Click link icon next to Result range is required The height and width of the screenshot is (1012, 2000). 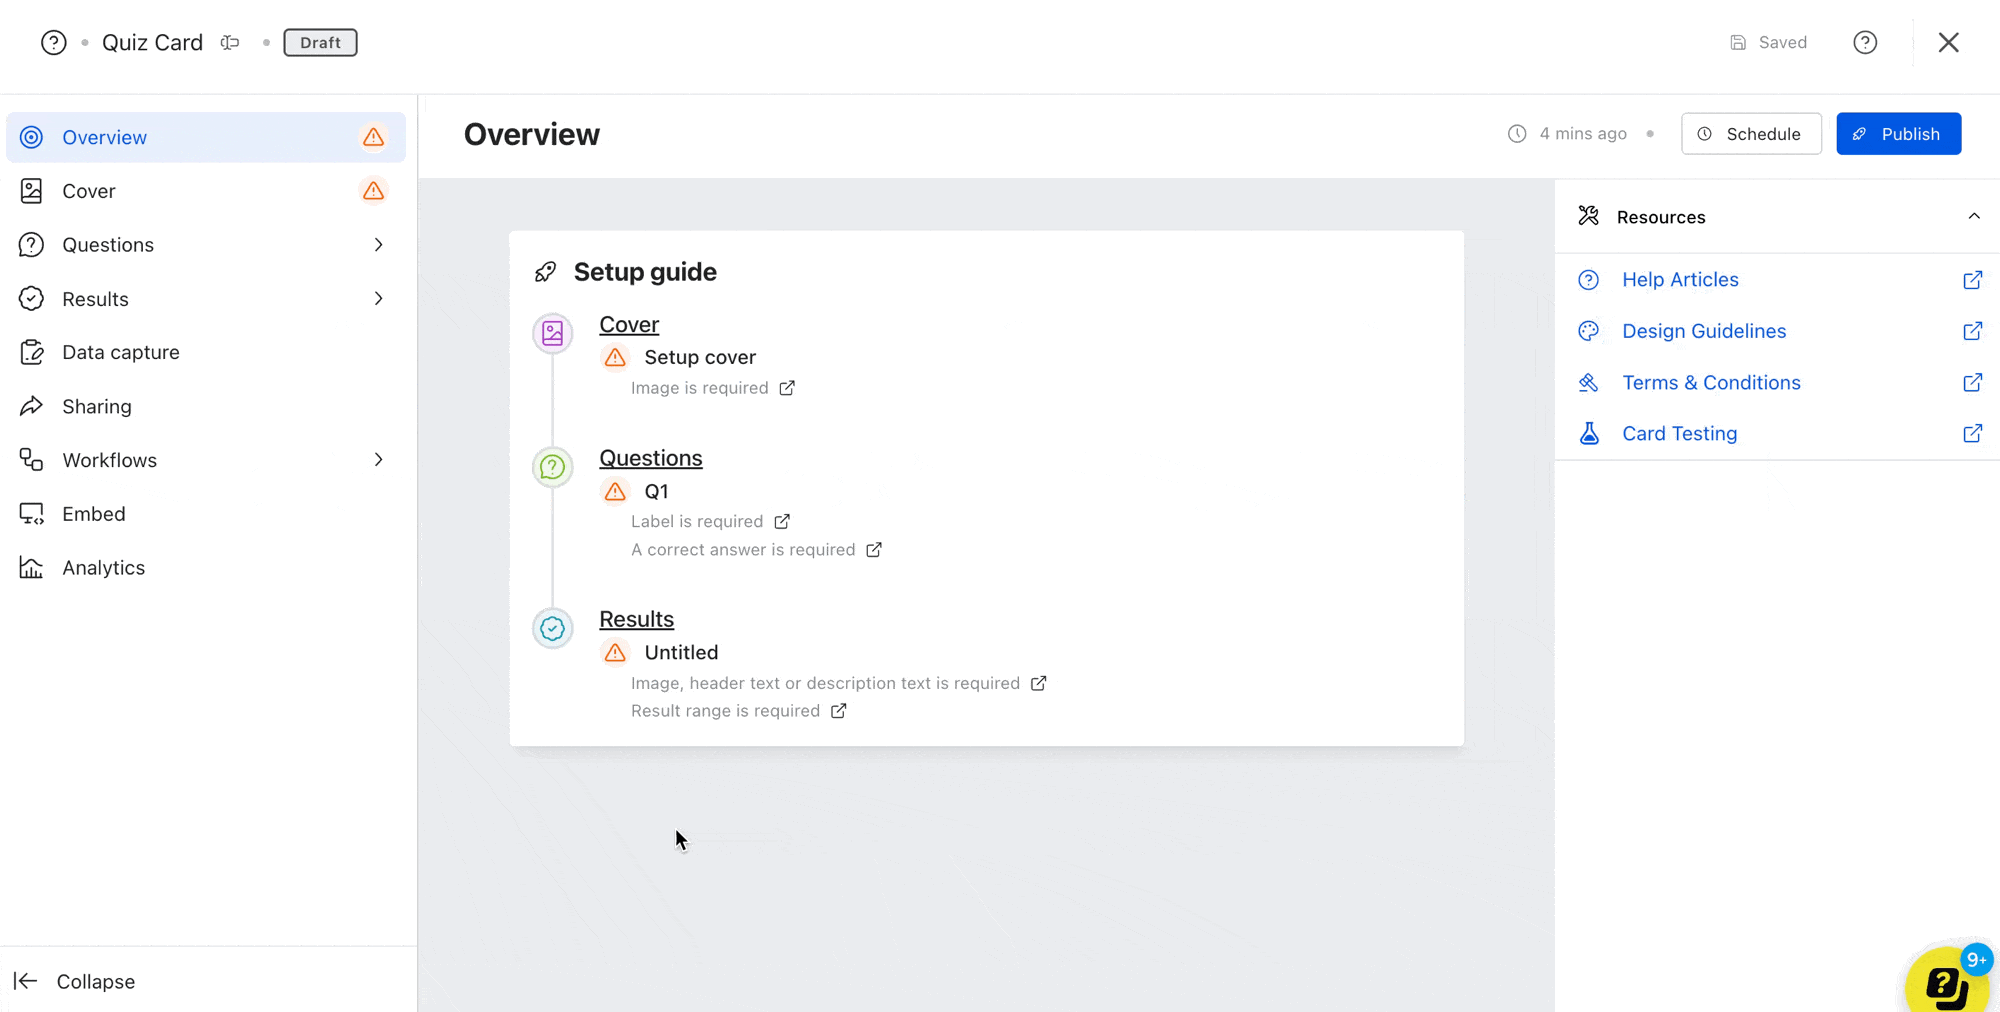[x=838, y=711]
